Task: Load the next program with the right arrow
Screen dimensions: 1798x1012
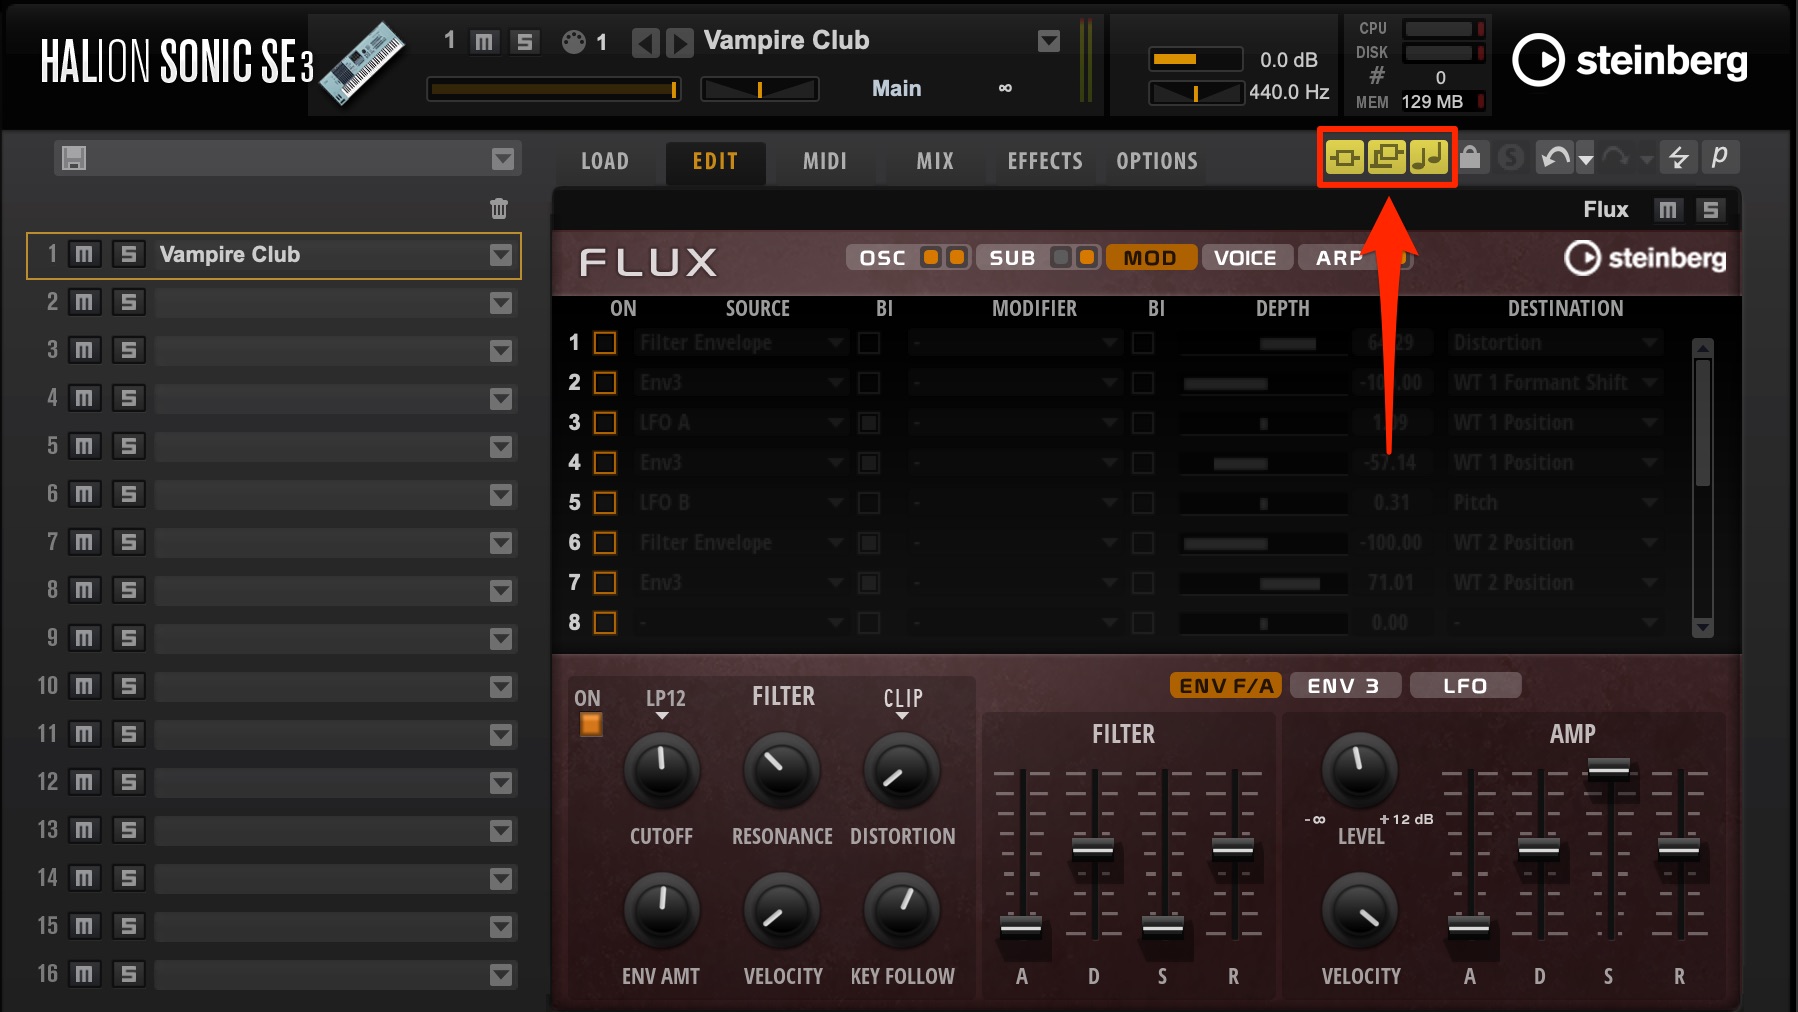Action: 679,42
